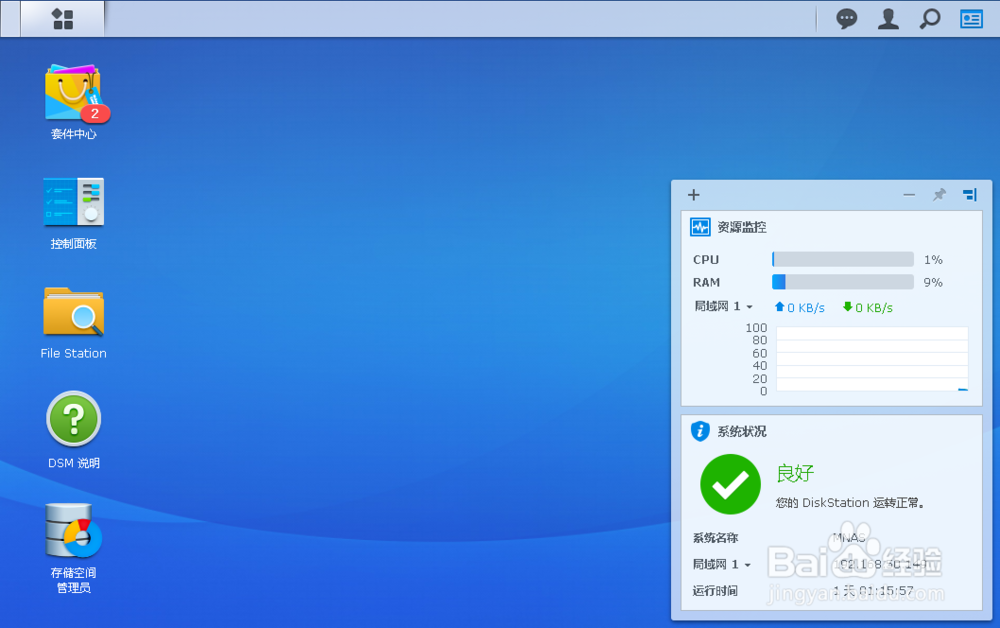Open 存储空间管理员 Storage Manager icon
The width and height of the screenshot is (1000, 628).
[73, 530]
